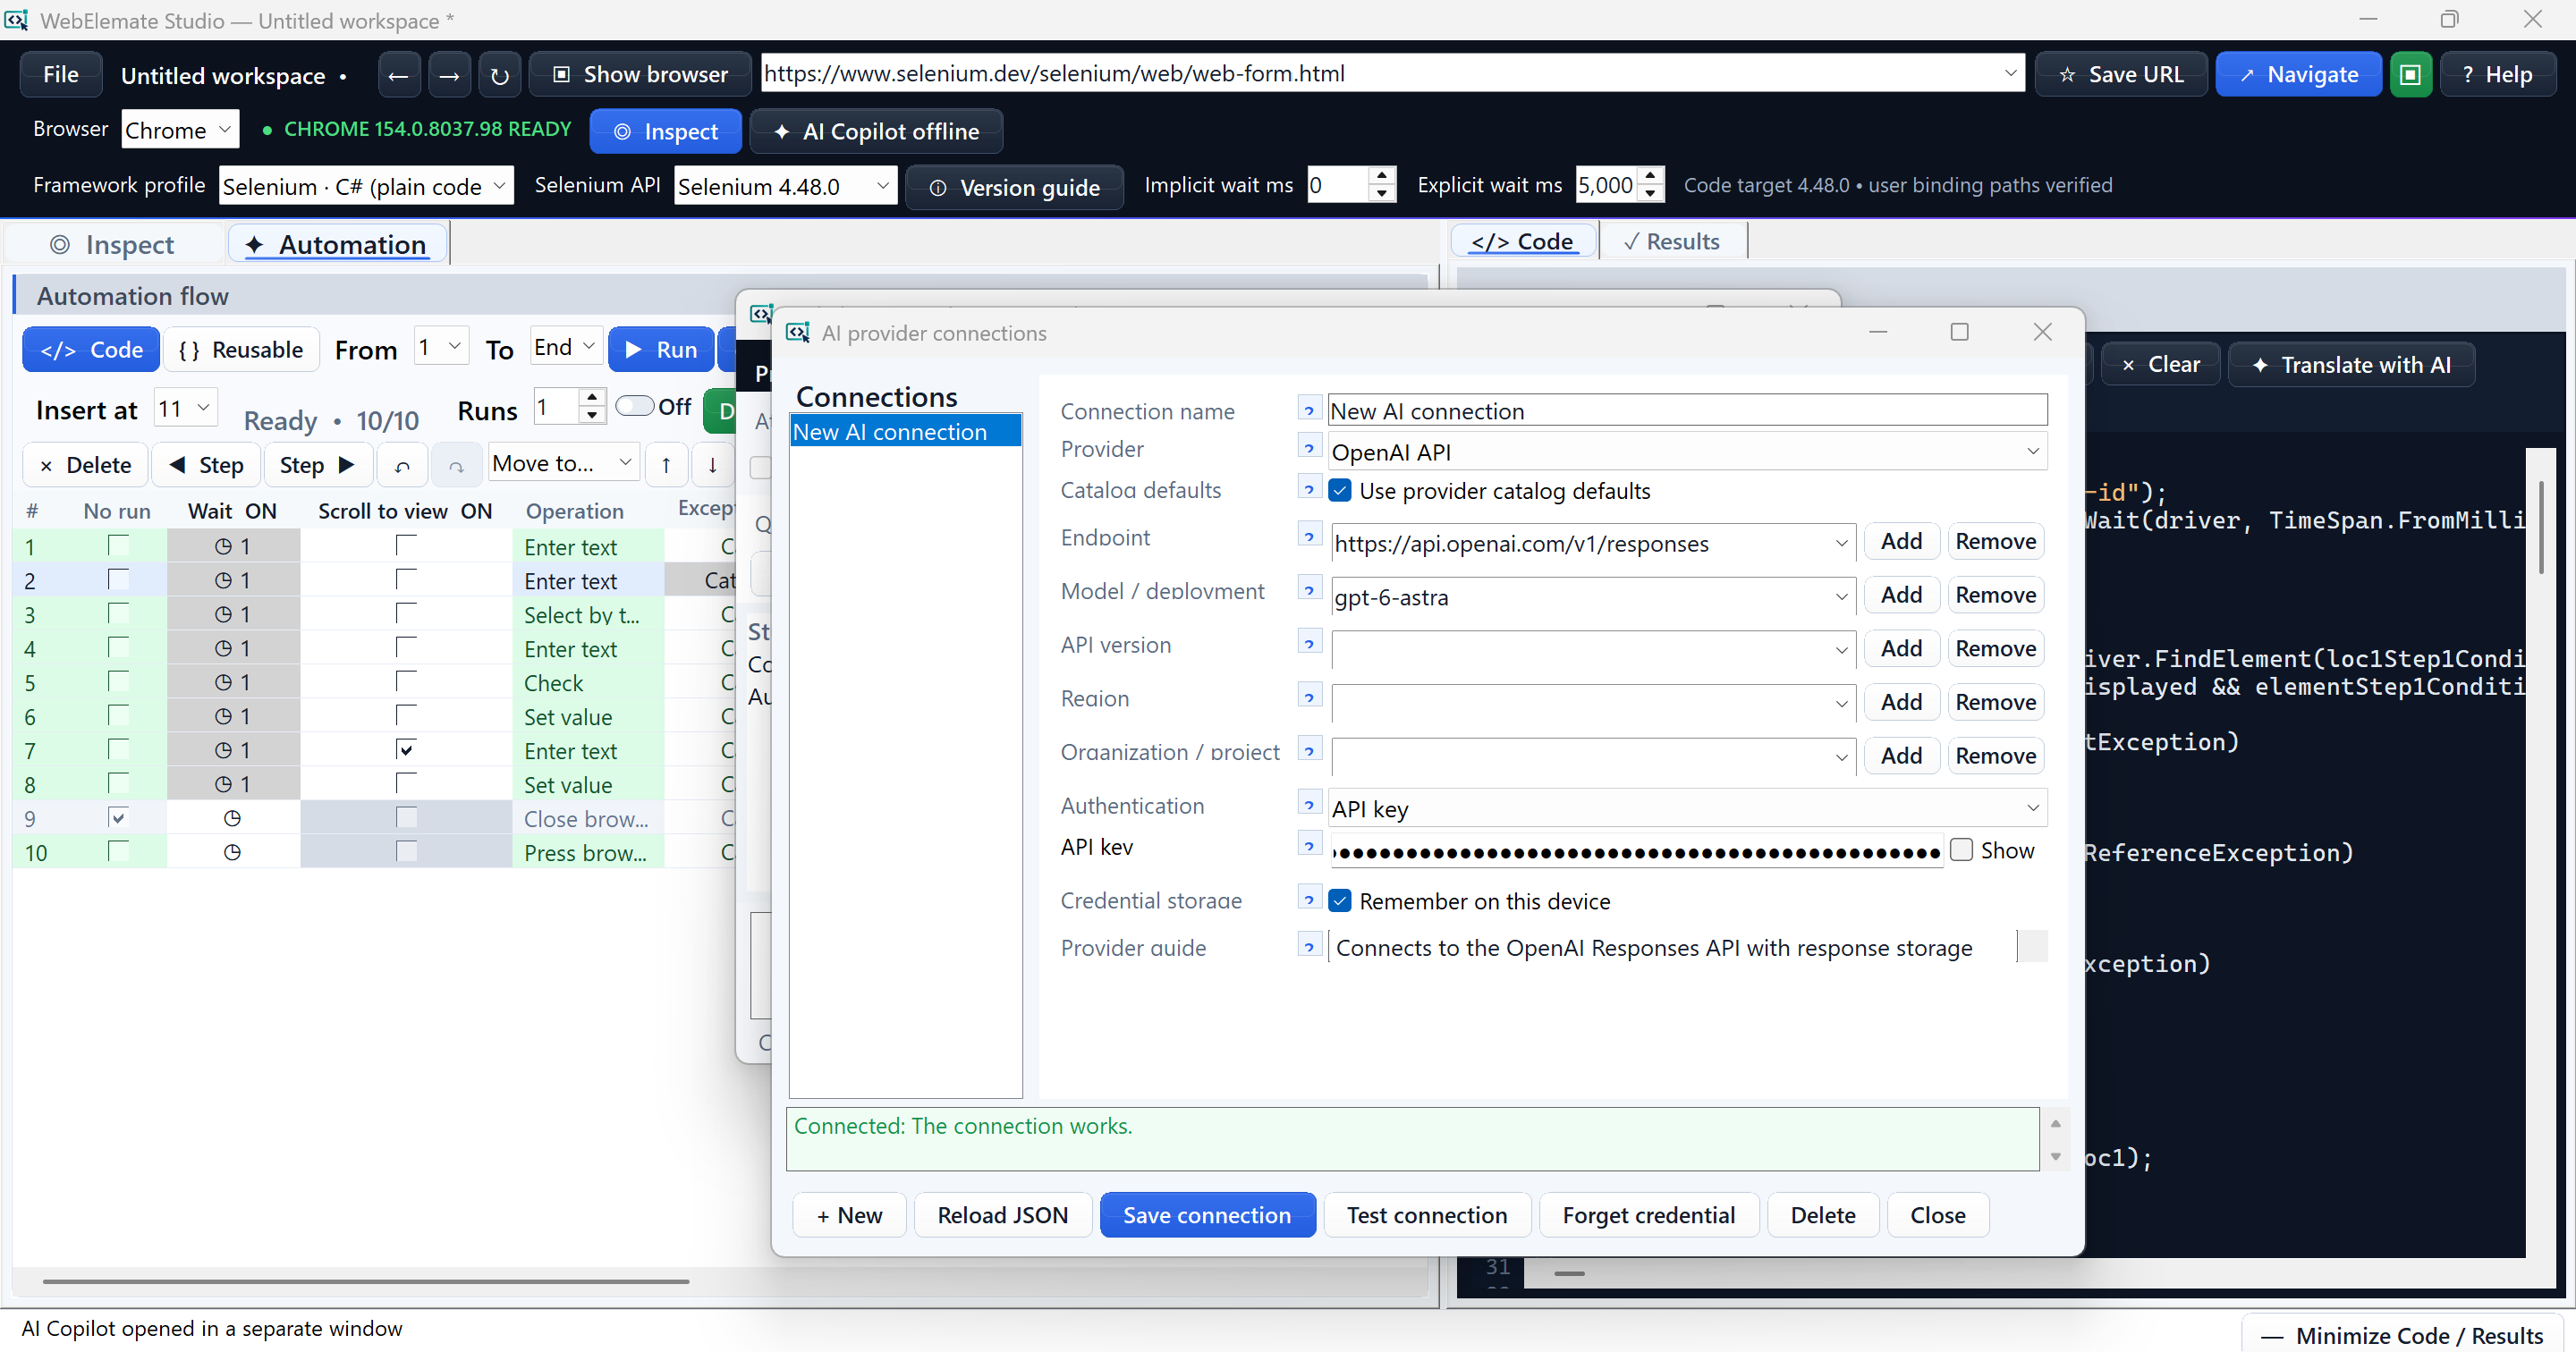Click the forward arrow navigation button
Screen dimensions: 2576x1352
pos(449,75)
